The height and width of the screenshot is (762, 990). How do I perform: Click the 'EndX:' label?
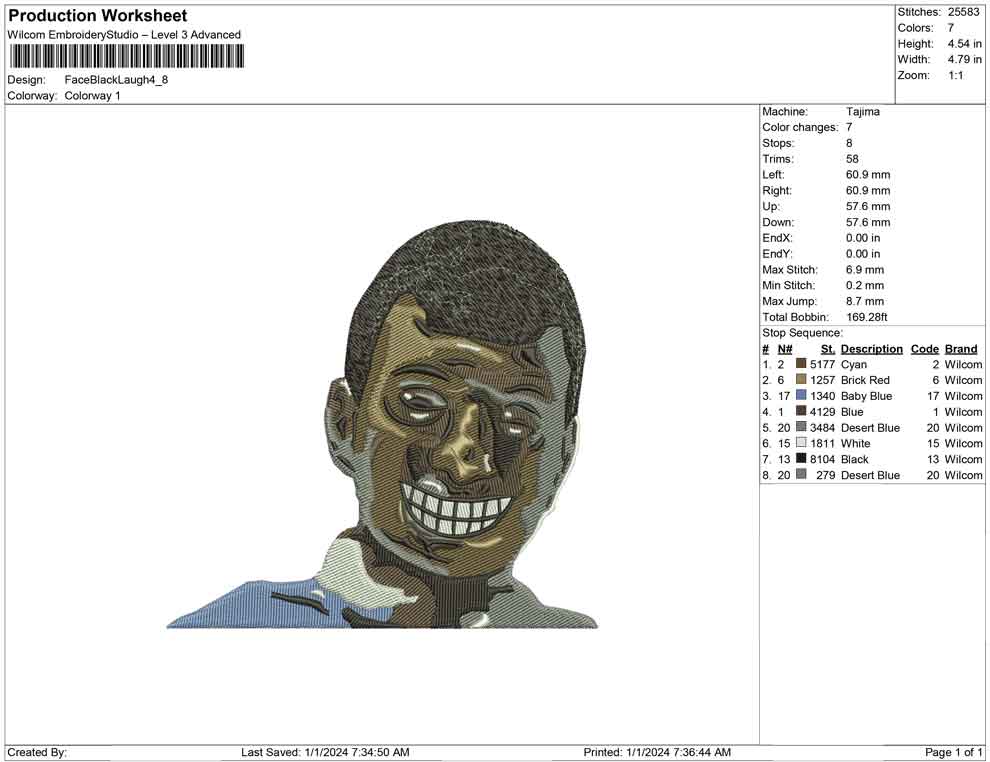click(x=777, y=238)
